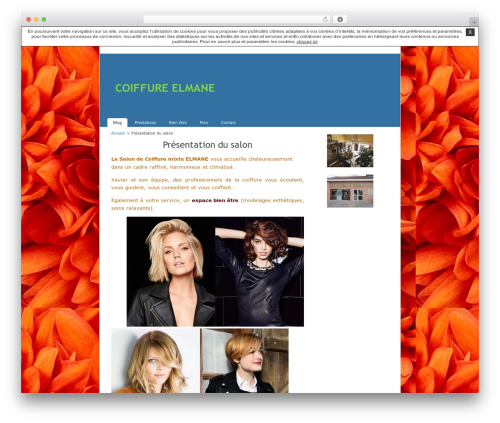Dismiss the cookie banner with X
This screenshot has width=500, height=423.
coord(470,32)
